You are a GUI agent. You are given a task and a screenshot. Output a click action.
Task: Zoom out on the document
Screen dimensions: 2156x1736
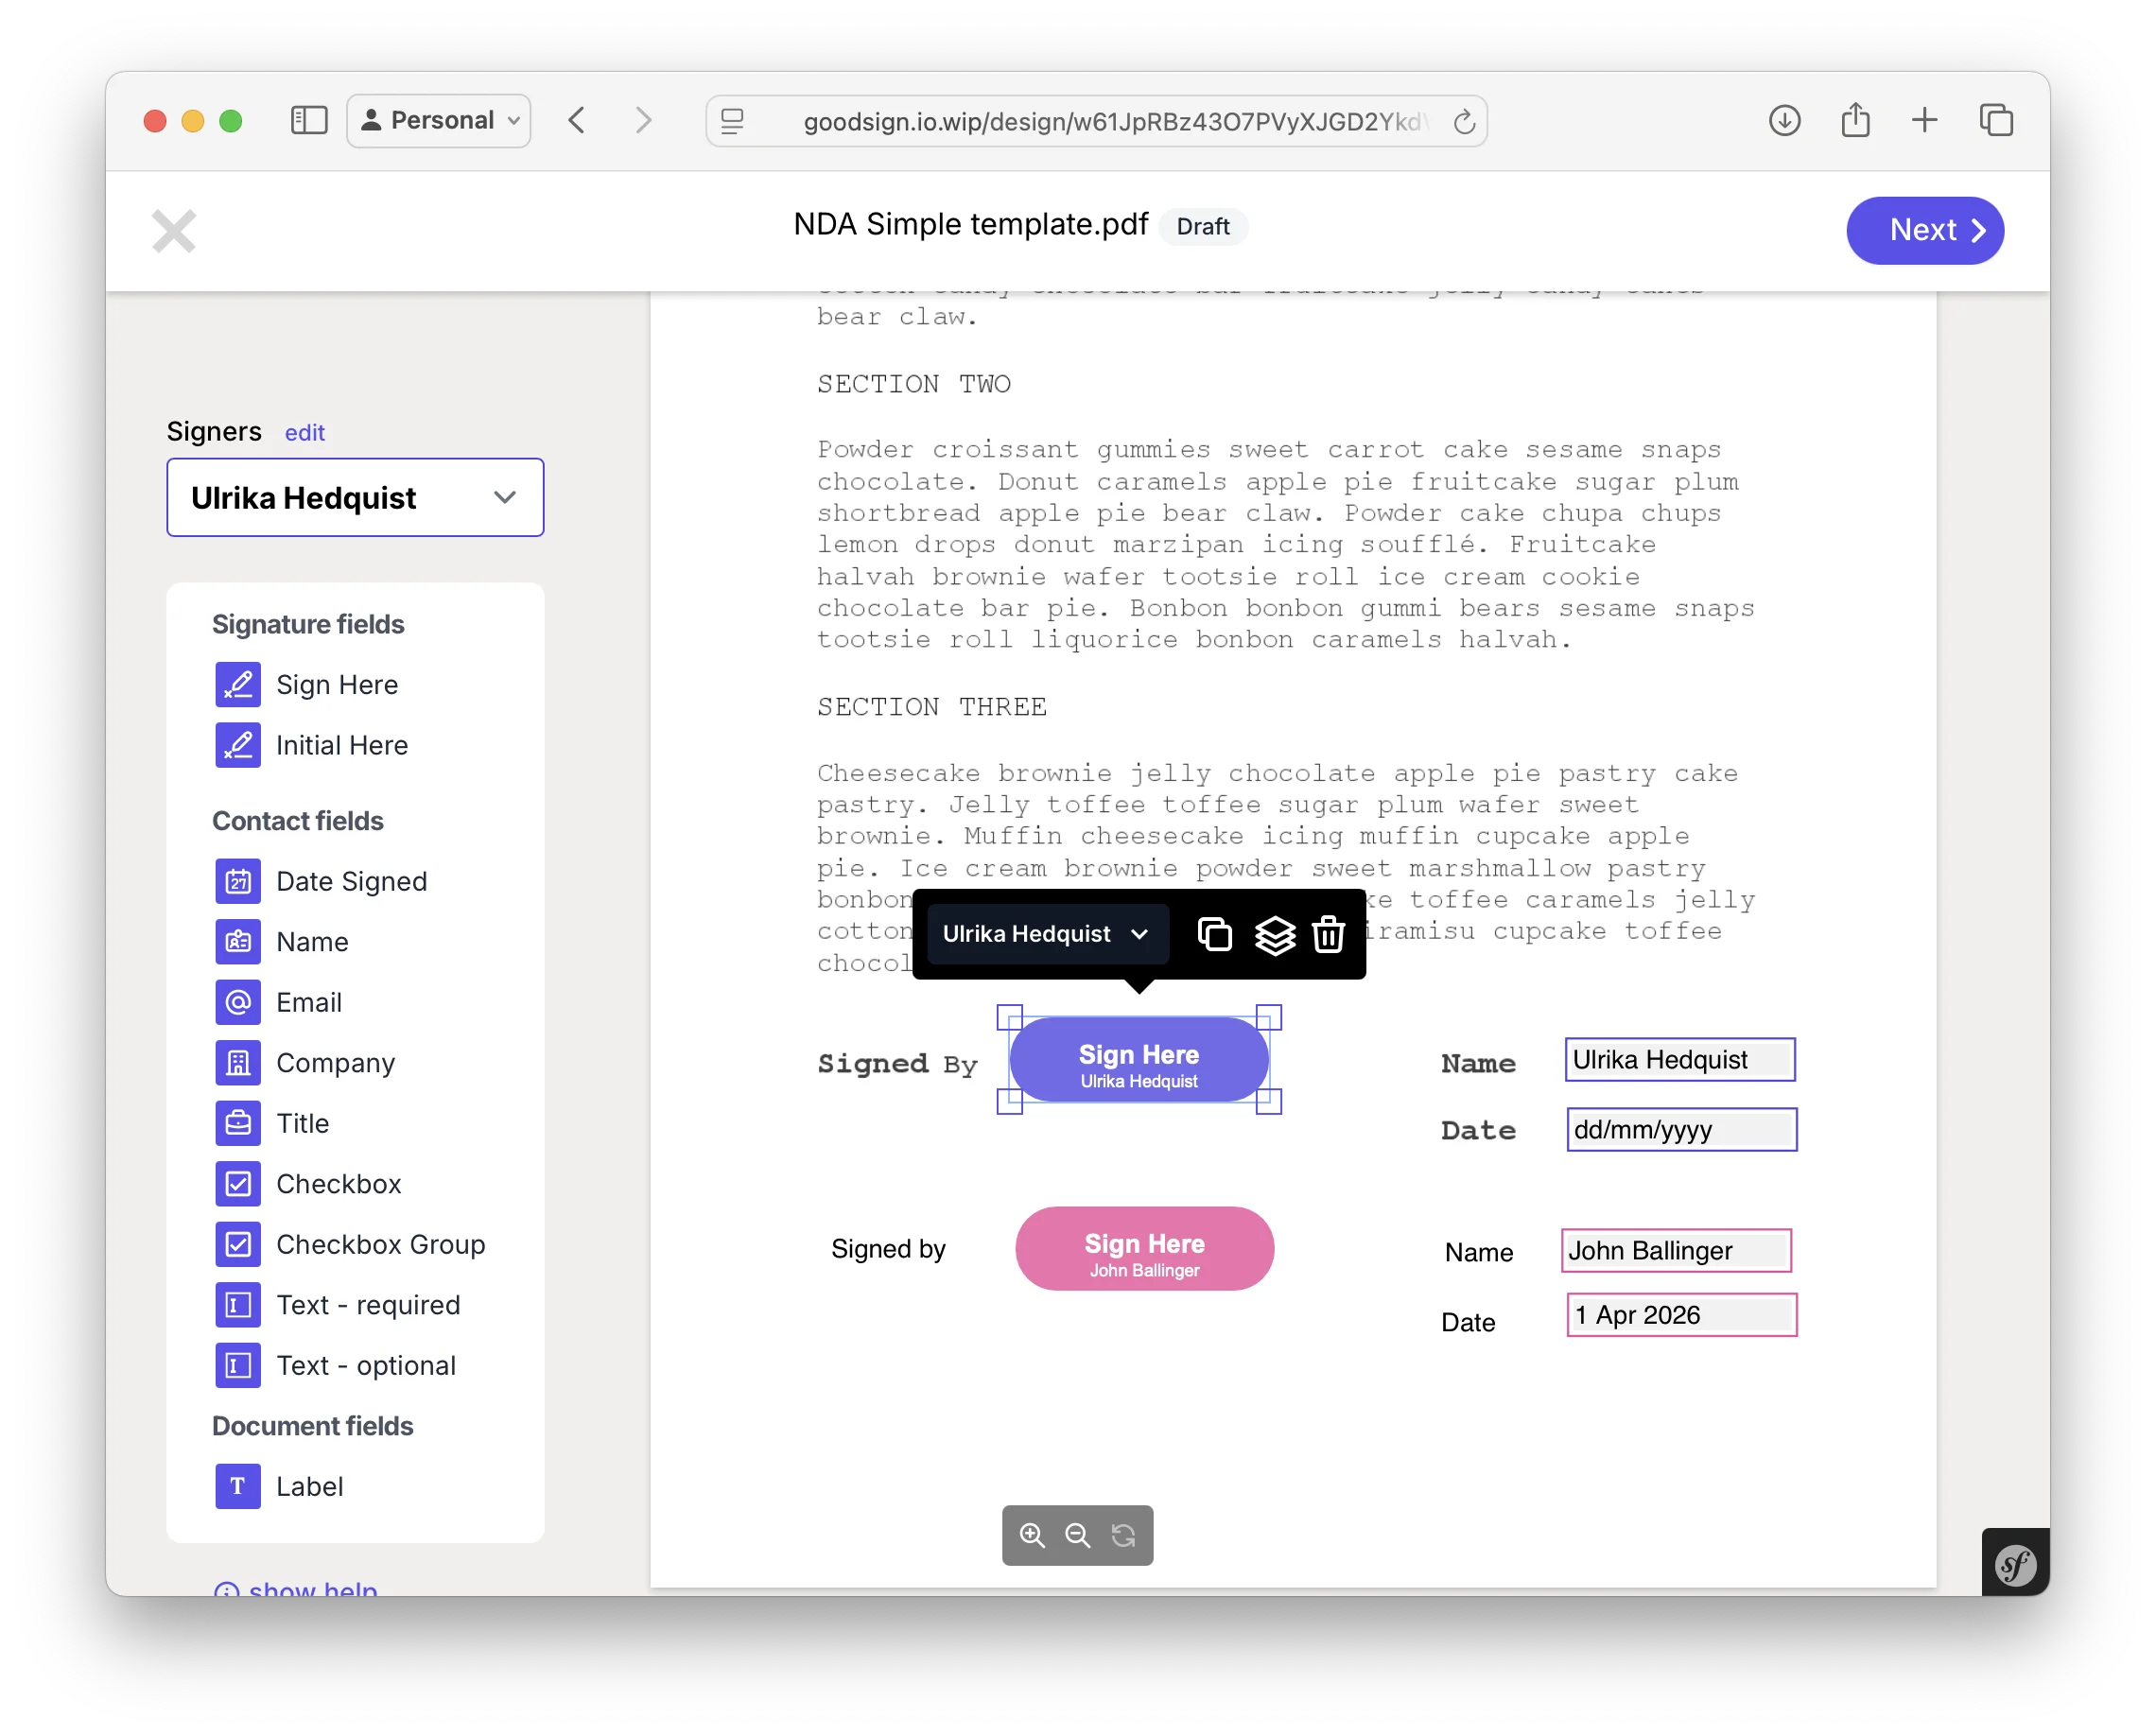point(1078,1535)
